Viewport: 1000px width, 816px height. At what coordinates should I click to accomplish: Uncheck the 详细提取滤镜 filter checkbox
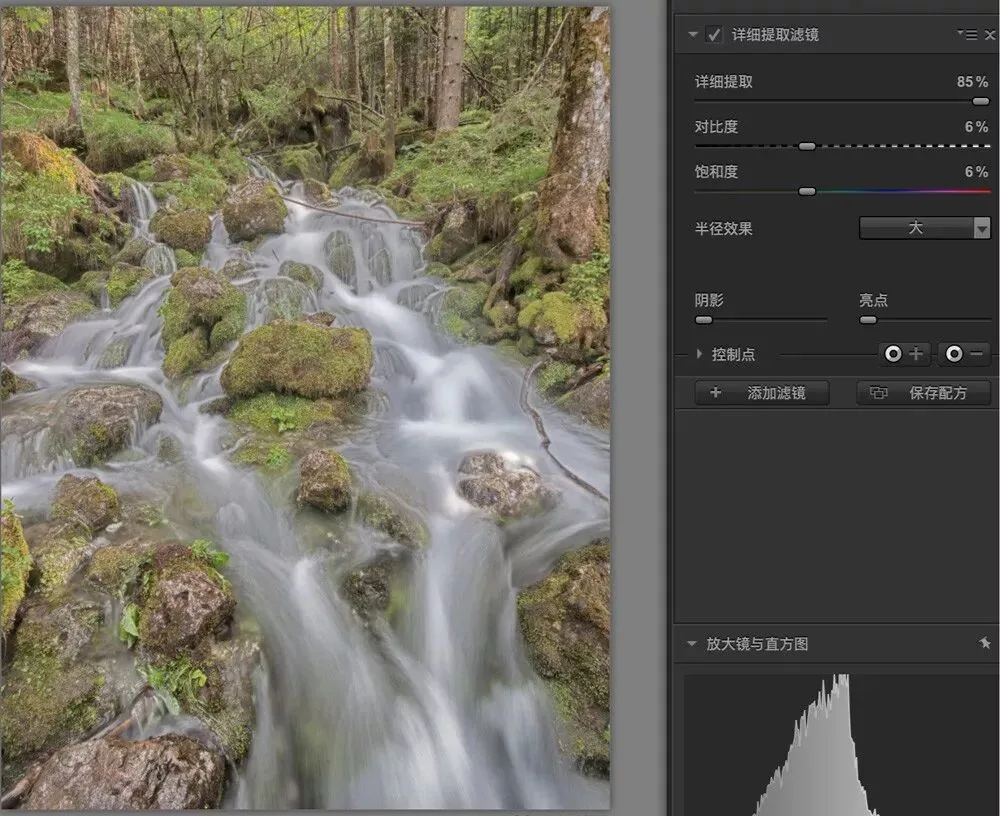(x=714, y=34)
